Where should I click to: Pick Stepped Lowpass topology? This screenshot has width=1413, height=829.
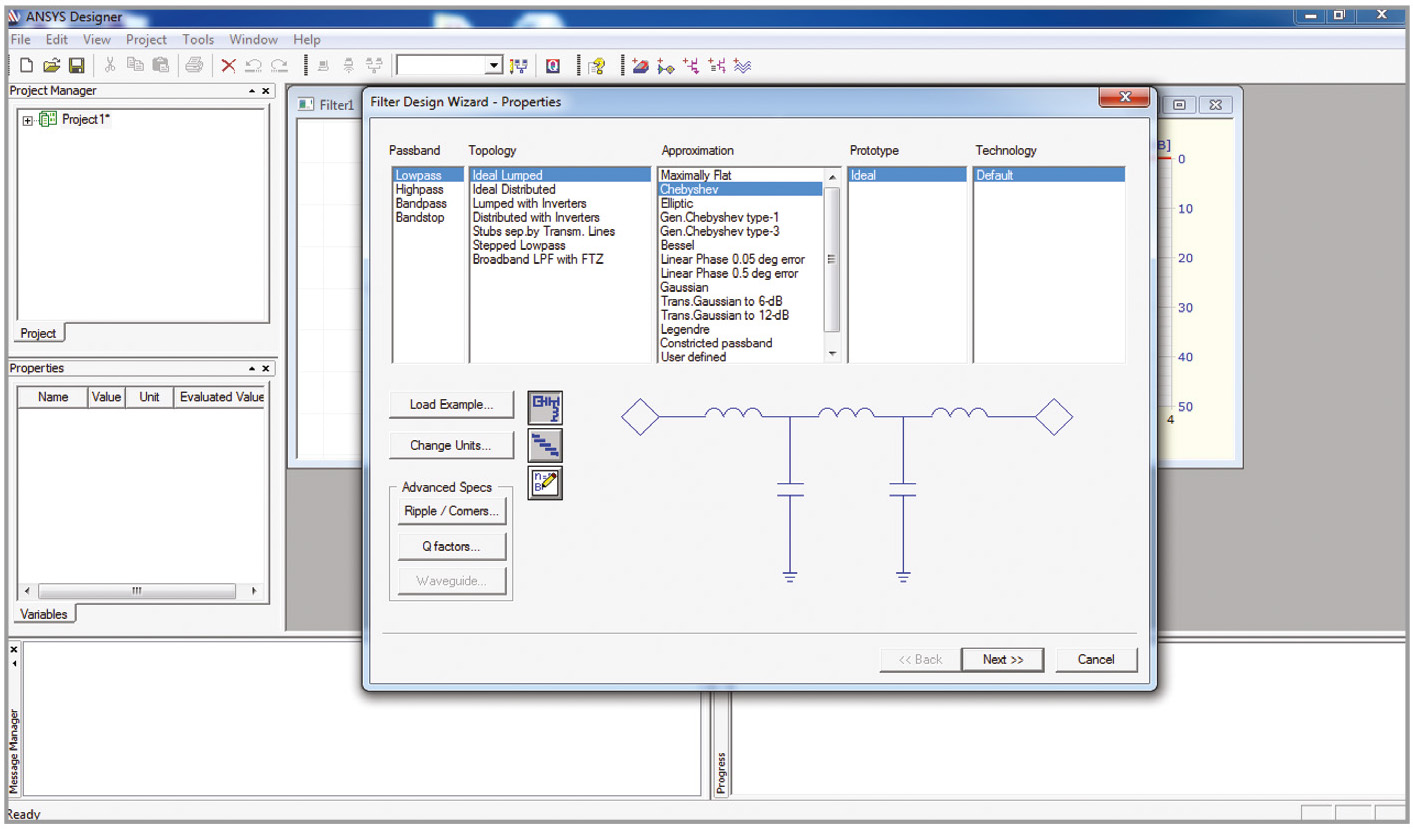(519, 246)
